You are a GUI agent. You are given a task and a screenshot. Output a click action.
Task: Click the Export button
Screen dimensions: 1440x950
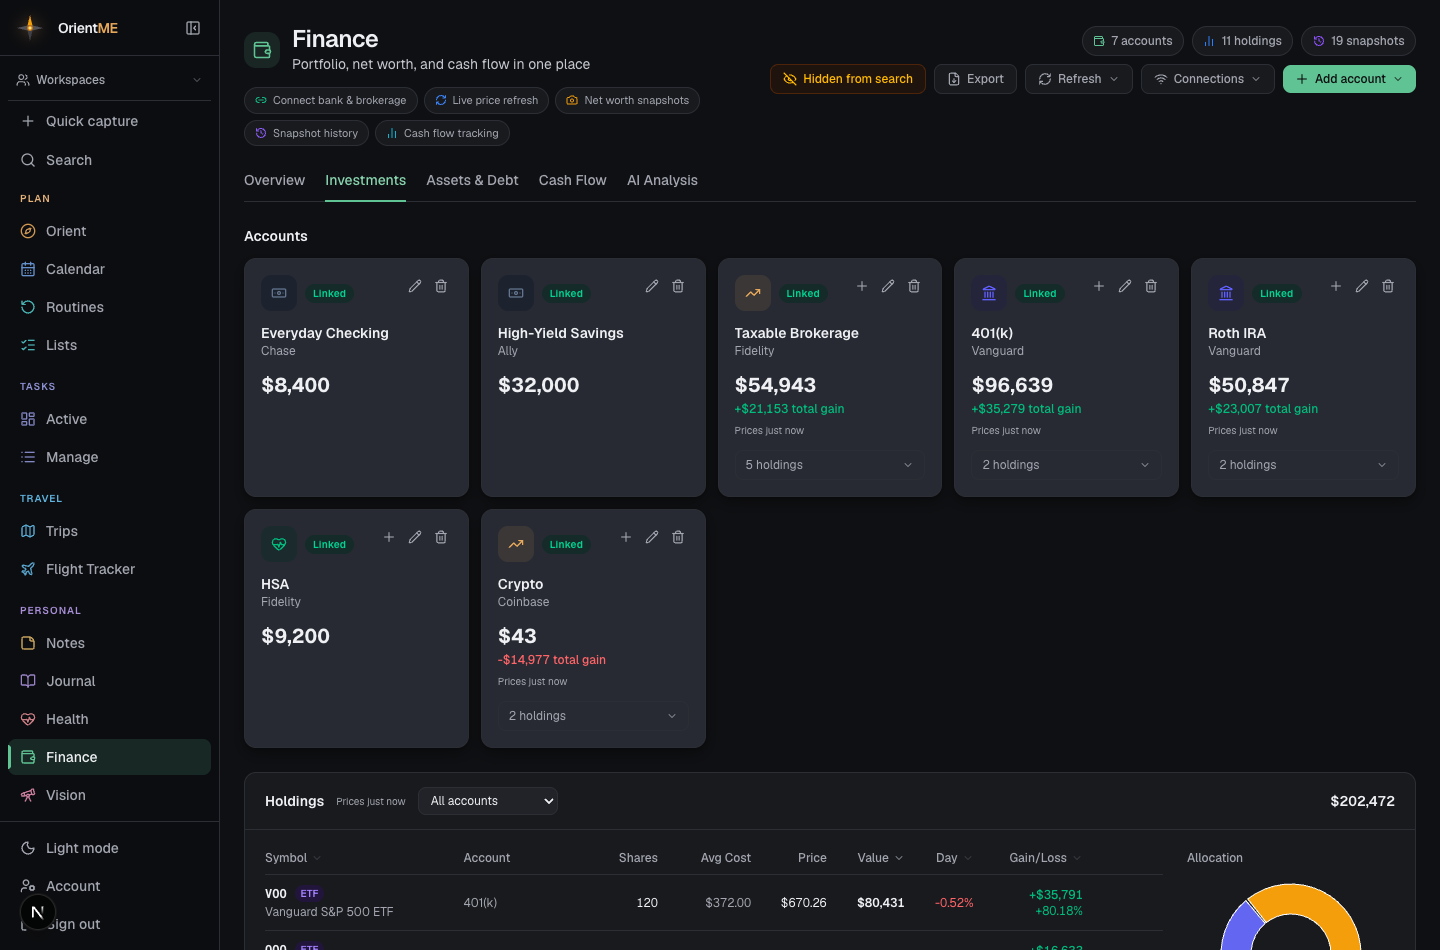point(975,79)
